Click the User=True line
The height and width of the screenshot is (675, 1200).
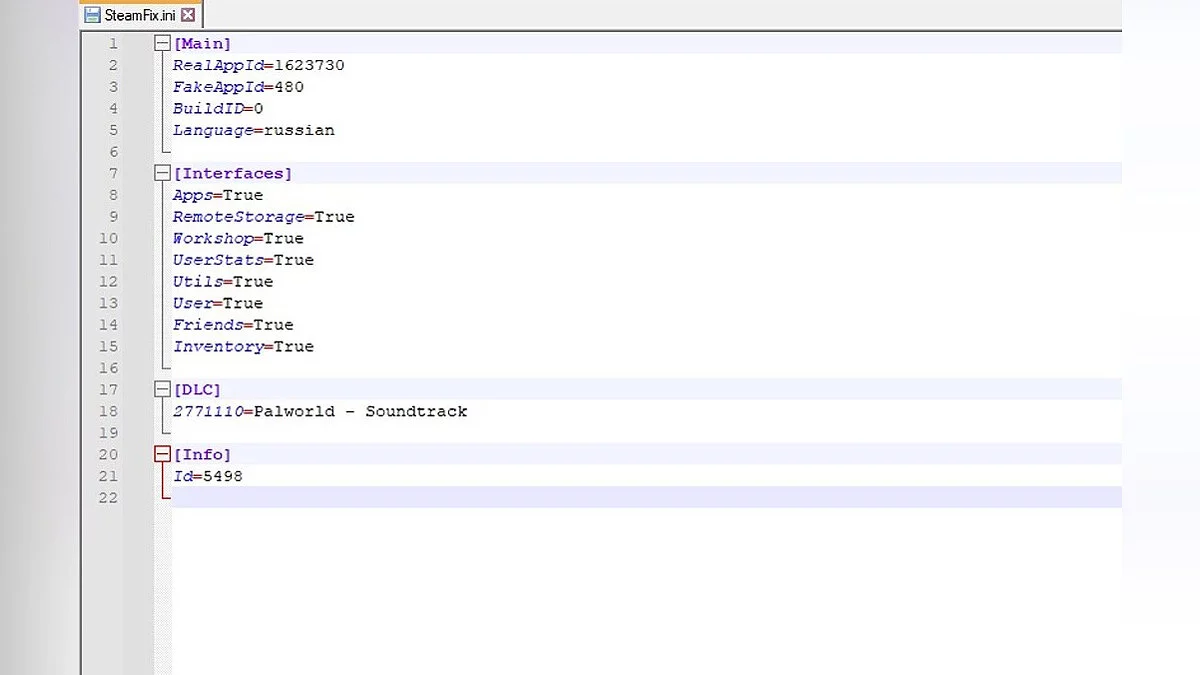click(x=218, y=304)
